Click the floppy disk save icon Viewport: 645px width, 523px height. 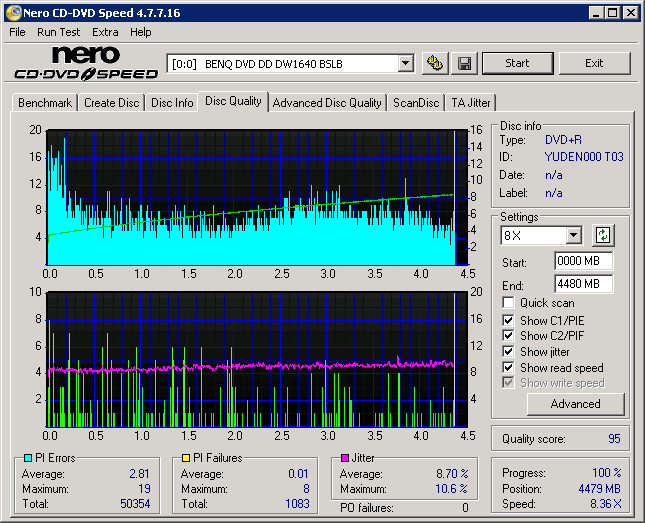(464, 63)
